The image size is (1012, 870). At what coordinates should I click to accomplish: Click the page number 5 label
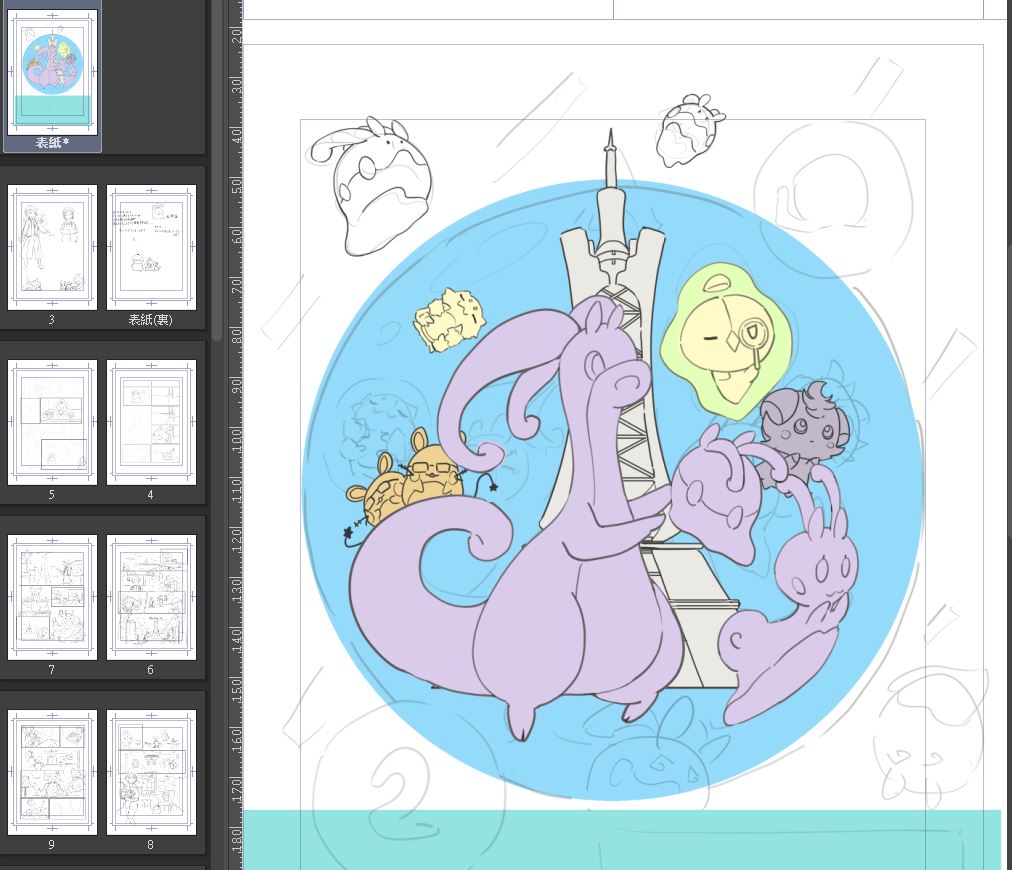coord(52,495)
